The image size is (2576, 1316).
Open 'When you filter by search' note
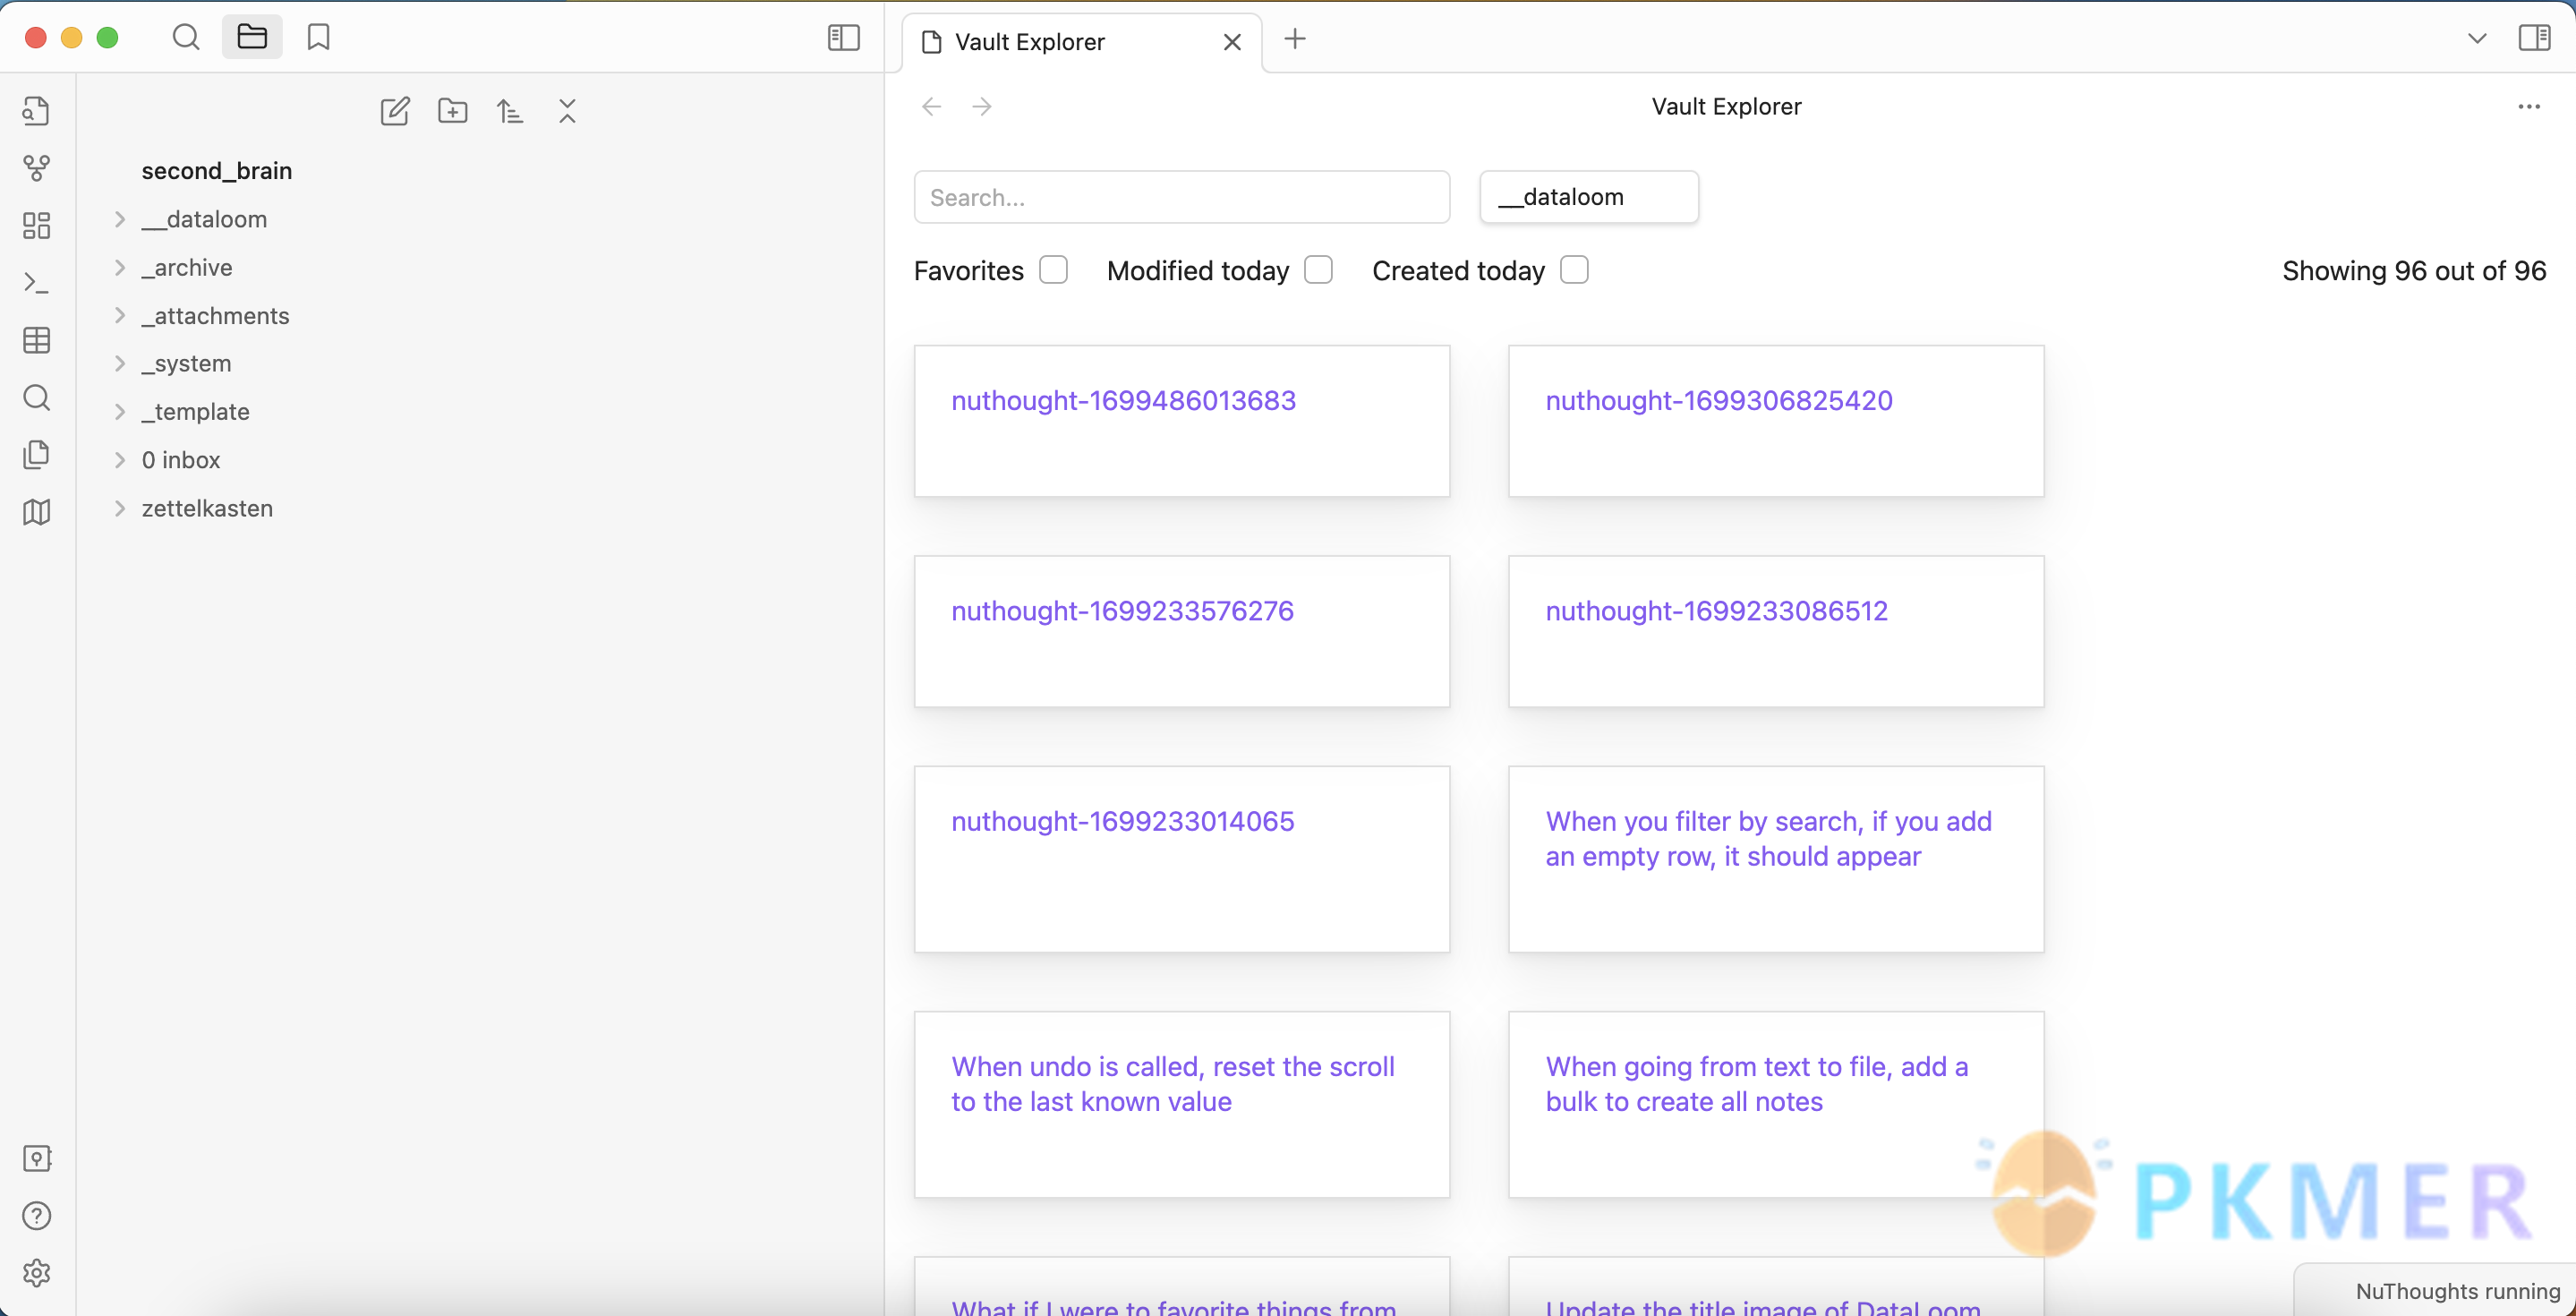(x=1768, y=839)
